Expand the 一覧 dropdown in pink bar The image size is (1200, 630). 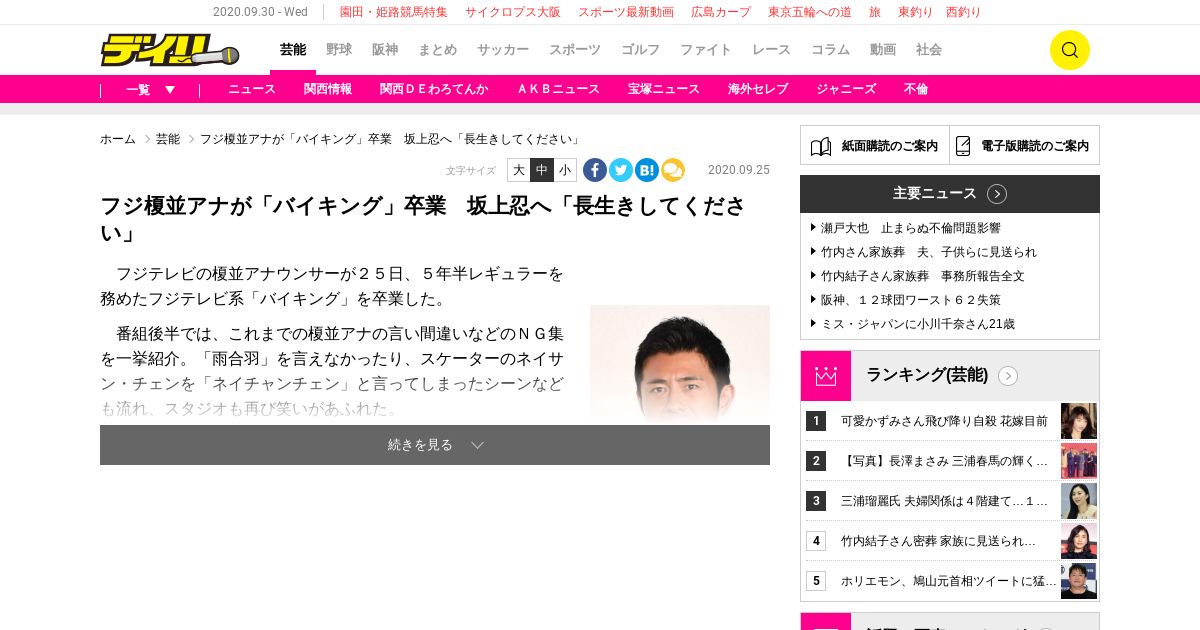(x=151, y=89)
